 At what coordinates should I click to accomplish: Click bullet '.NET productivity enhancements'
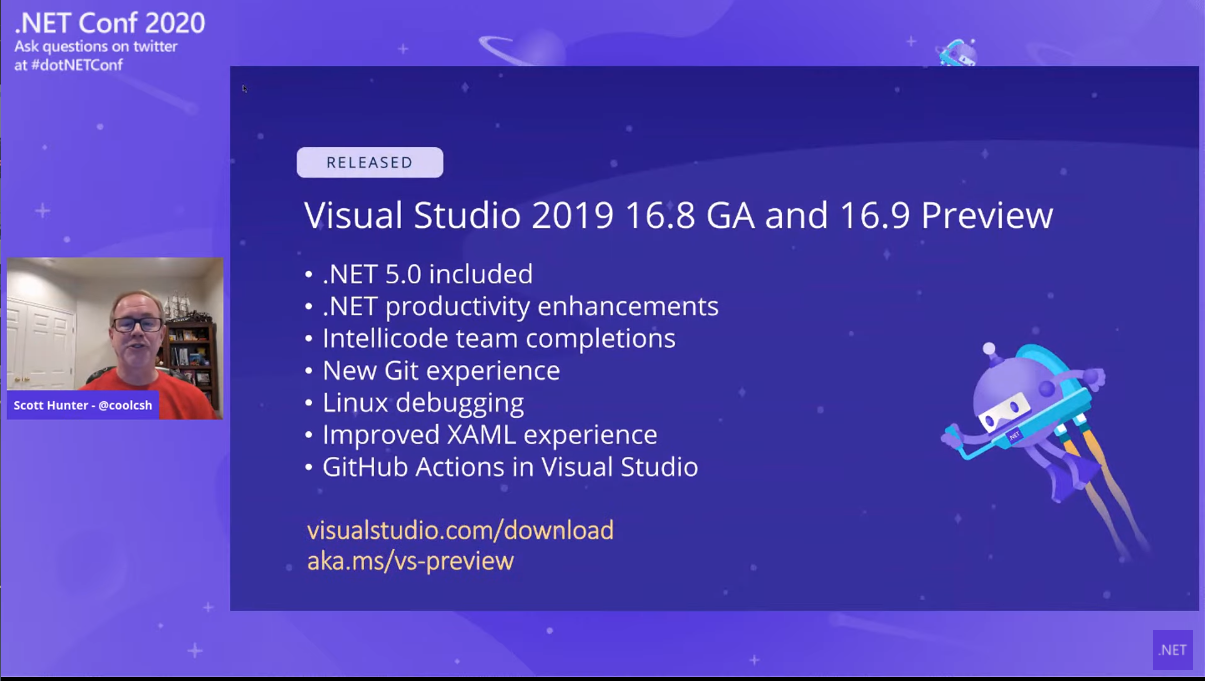[x=520, y=306]
